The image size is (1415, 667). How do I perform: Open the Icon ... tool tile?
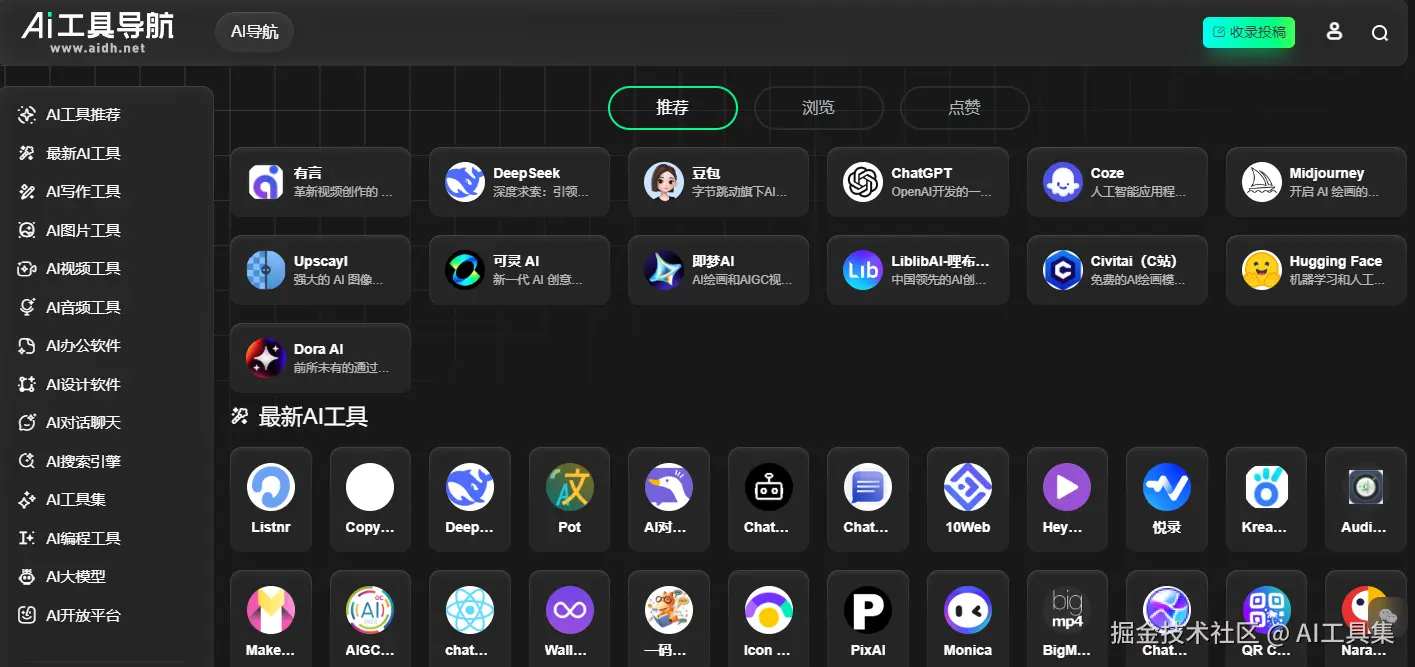tap(768, 619)
